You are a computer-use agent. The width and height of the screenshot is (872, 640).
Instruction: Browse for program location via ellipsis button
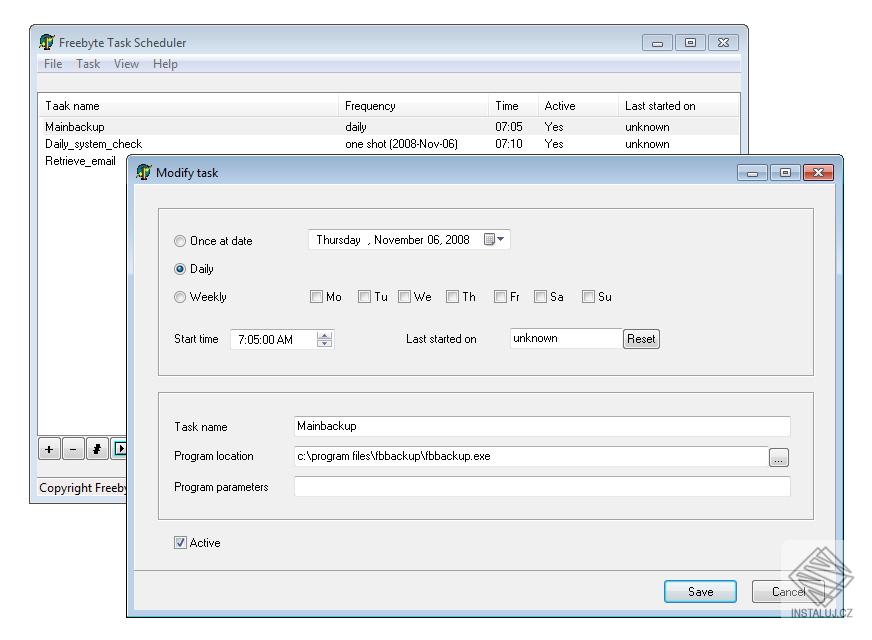(x=779, y=456)
